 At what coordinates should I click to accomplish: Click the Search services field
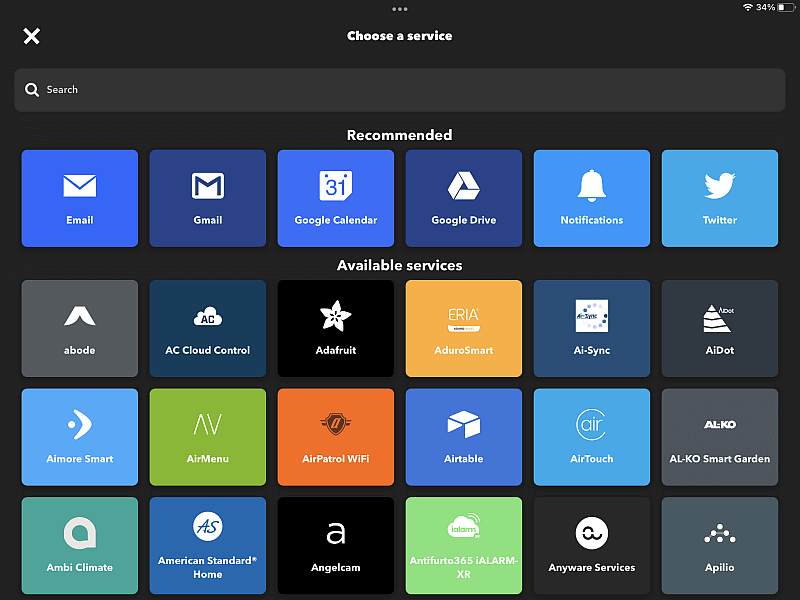(x=399, y=90)
